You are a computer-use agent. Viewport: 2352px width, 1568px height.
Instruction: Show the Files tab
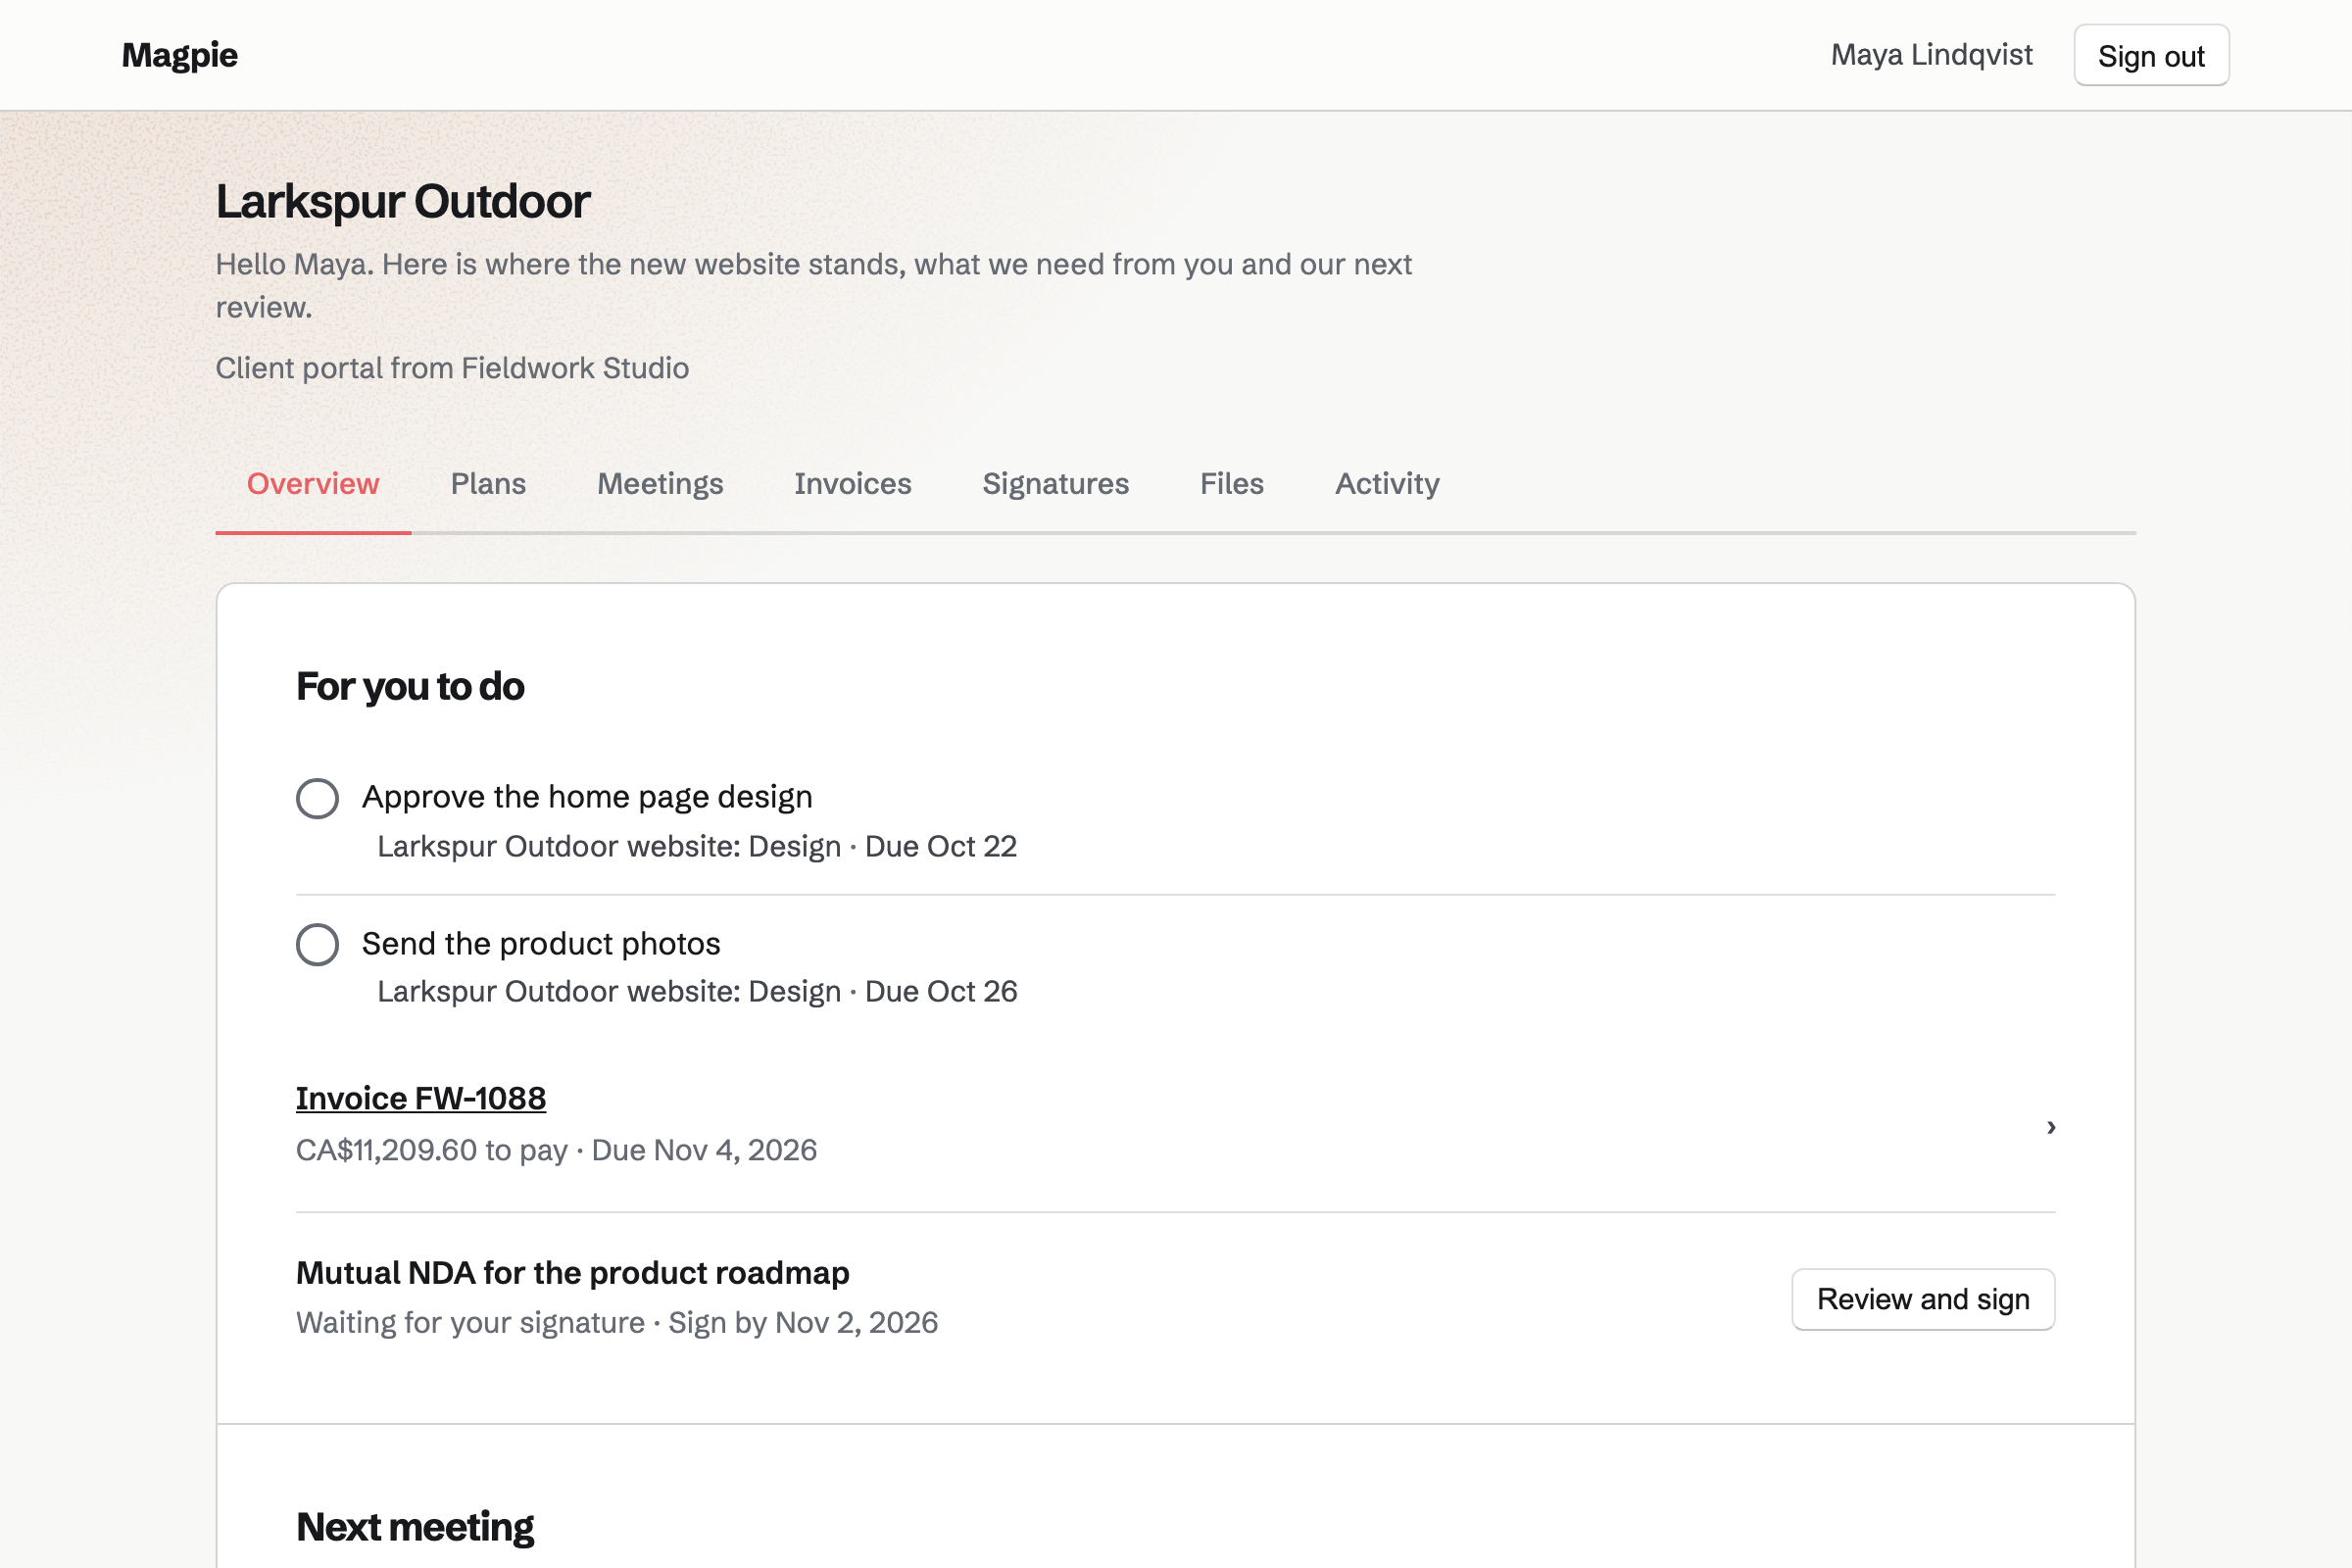click(1232, 484)
